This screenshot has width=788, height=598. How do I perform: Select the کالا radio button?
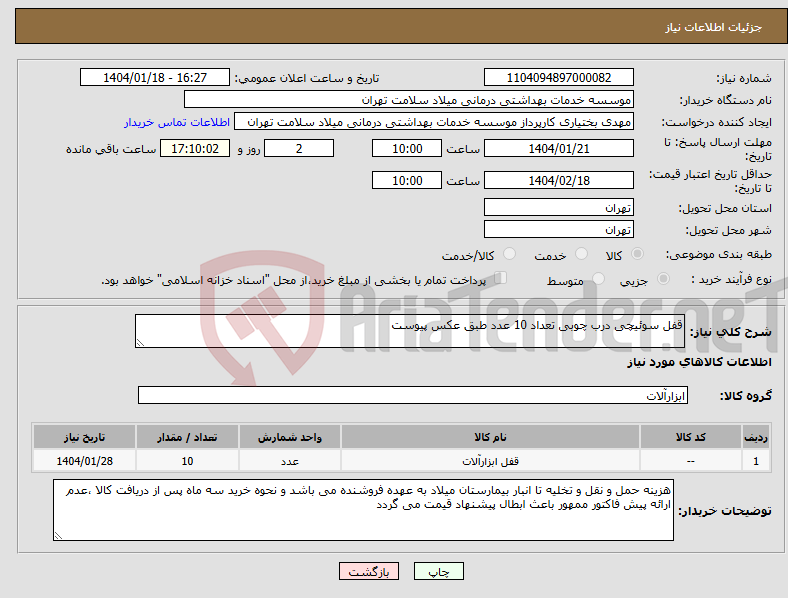(637, 254)
